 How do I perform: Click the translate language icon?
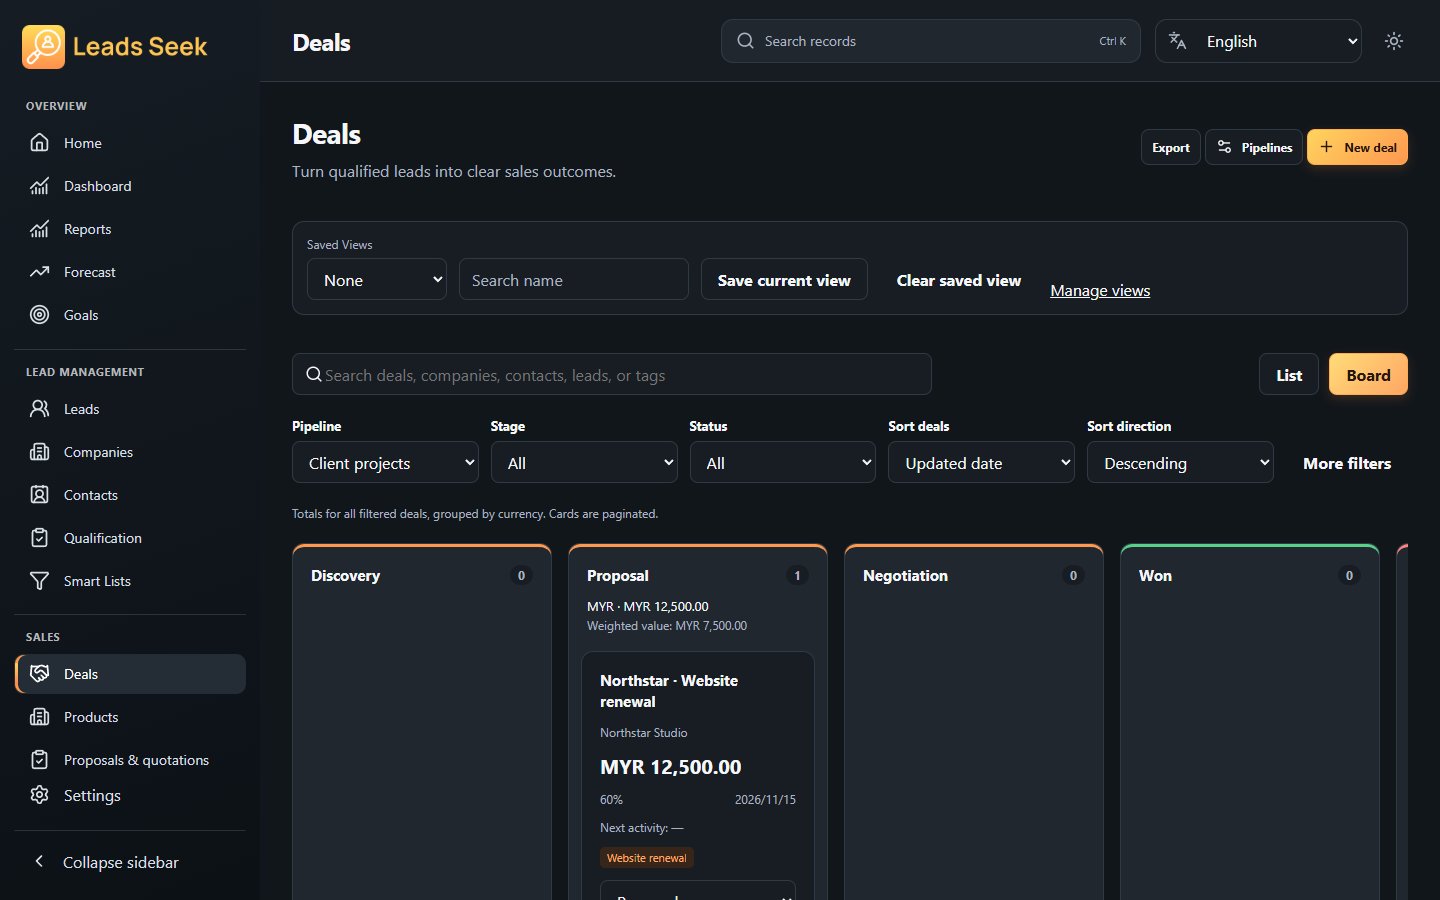[1178, 41]
